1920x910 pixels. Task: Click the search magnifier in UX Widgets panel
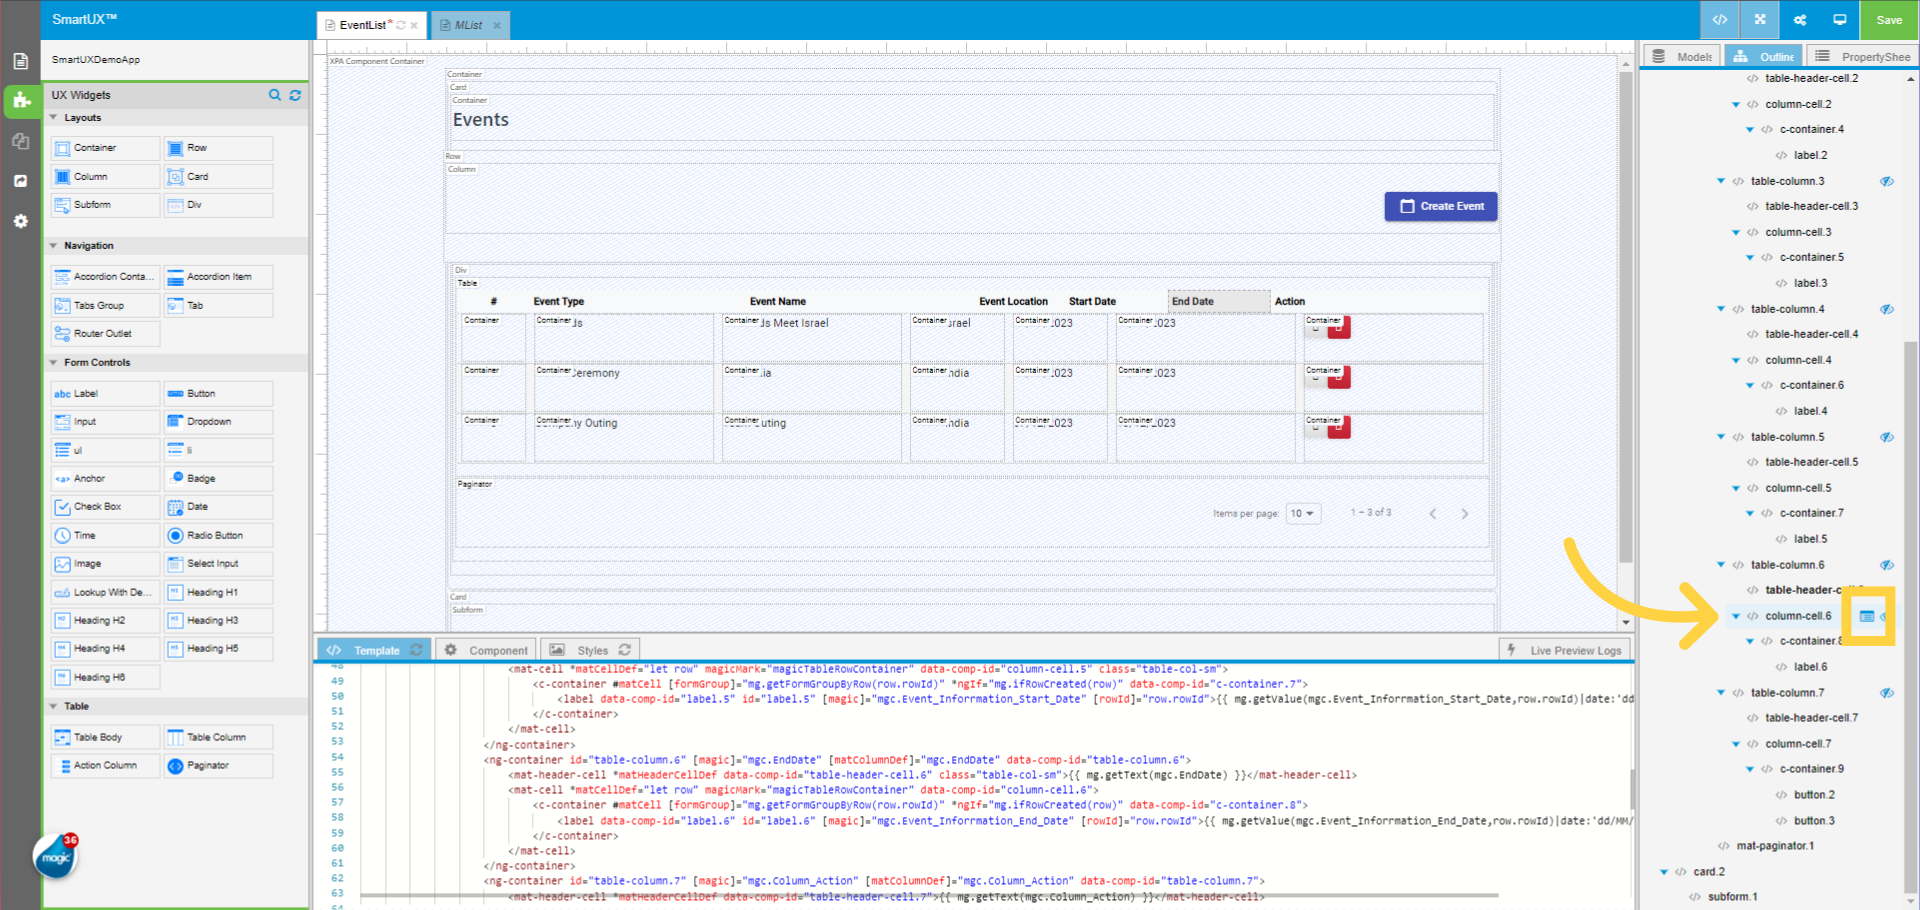(275, 95)
